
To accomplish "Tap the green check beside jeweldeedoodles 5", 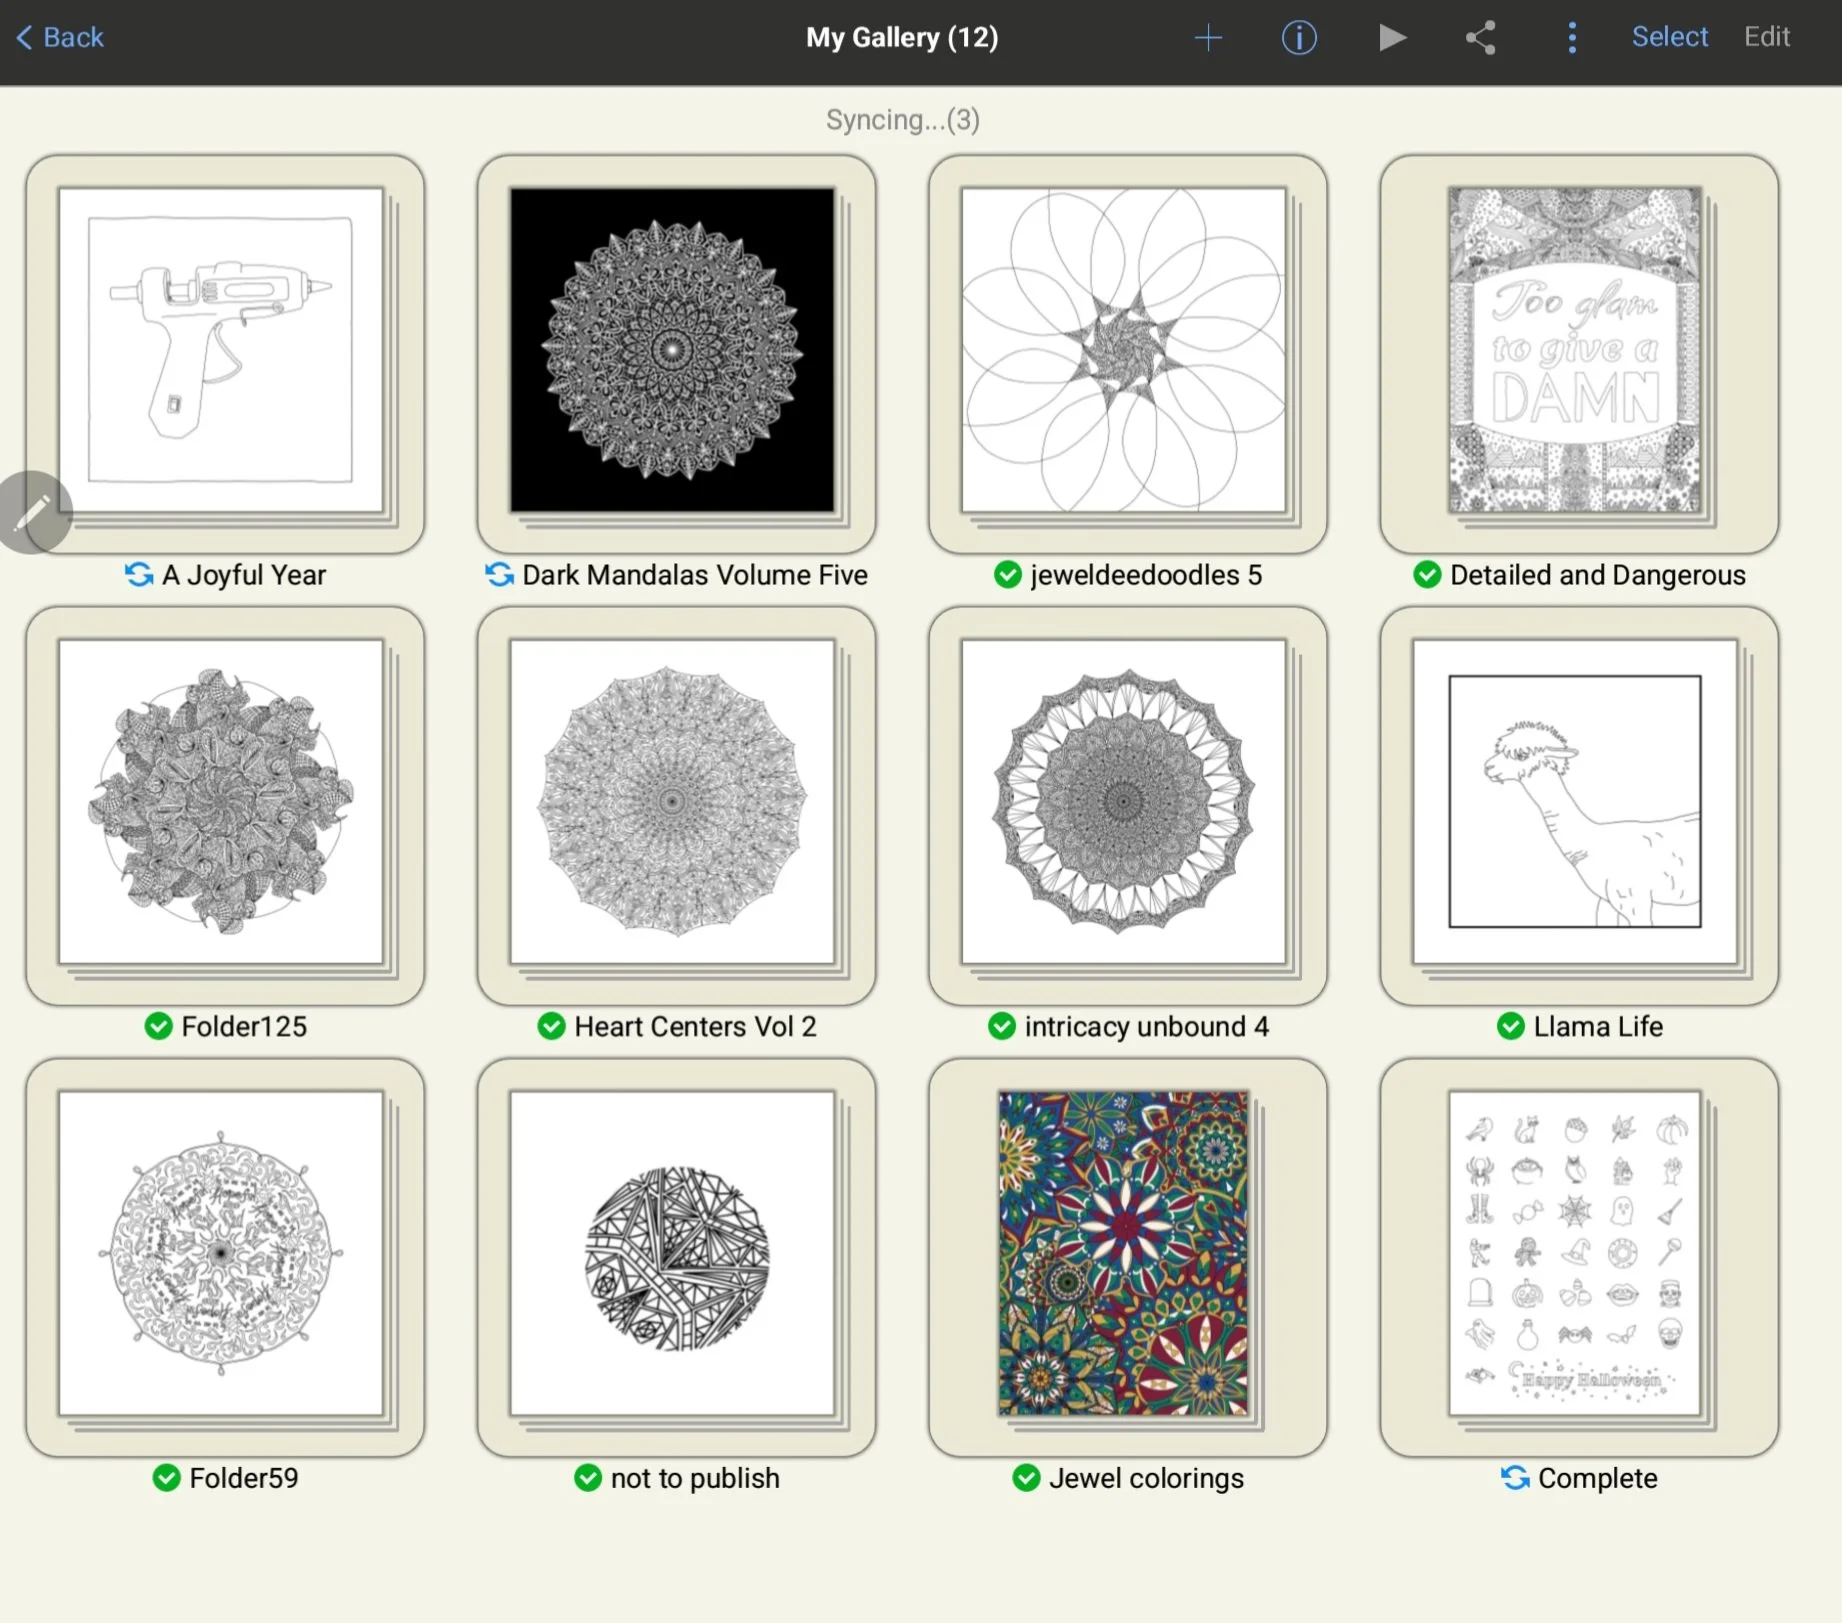I will tap(1008, 575).
